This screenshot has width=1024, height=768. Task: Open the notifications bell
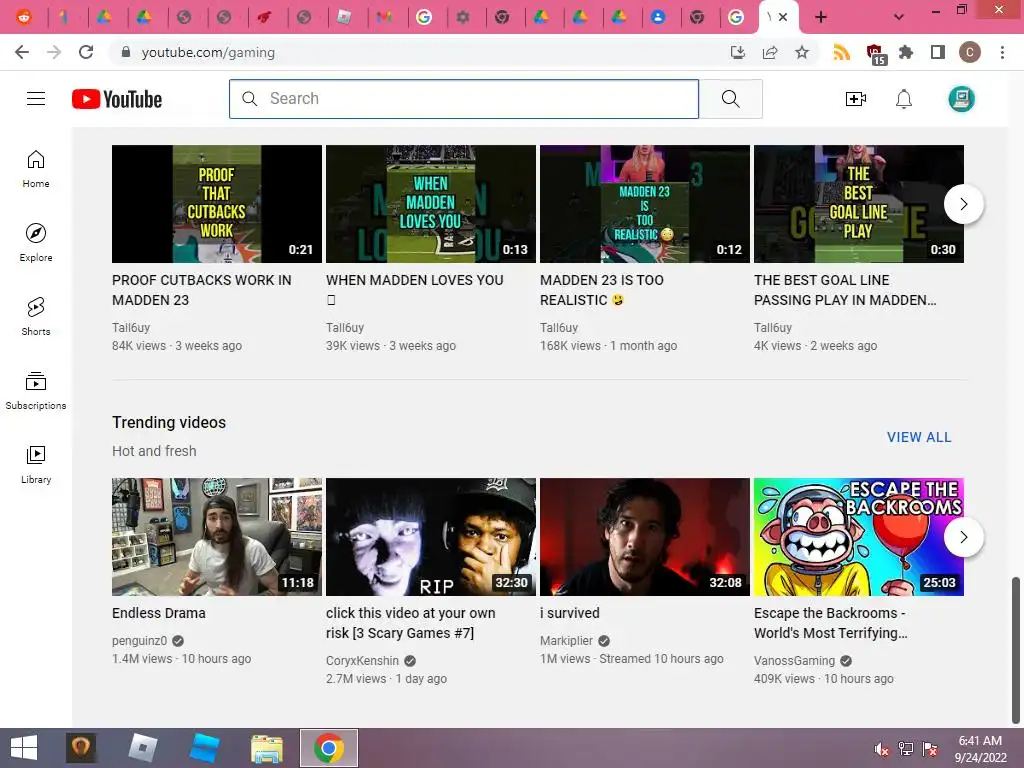pos(904,99)
